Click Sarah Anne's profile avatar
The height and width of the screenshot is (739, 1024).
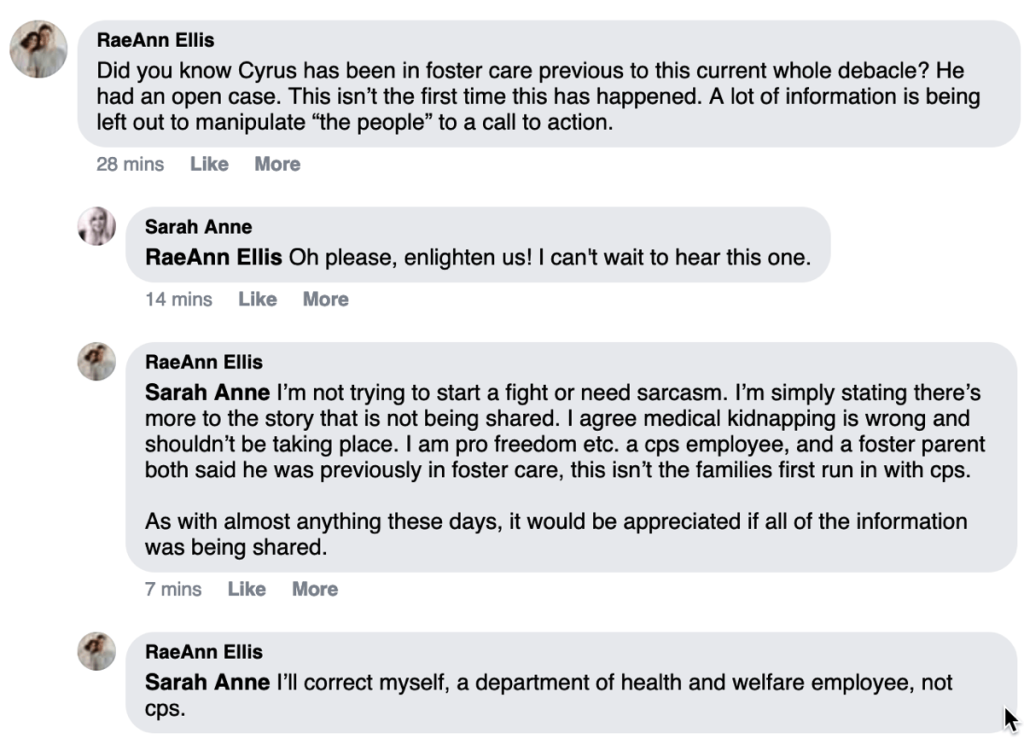click(x=96, y=226)
